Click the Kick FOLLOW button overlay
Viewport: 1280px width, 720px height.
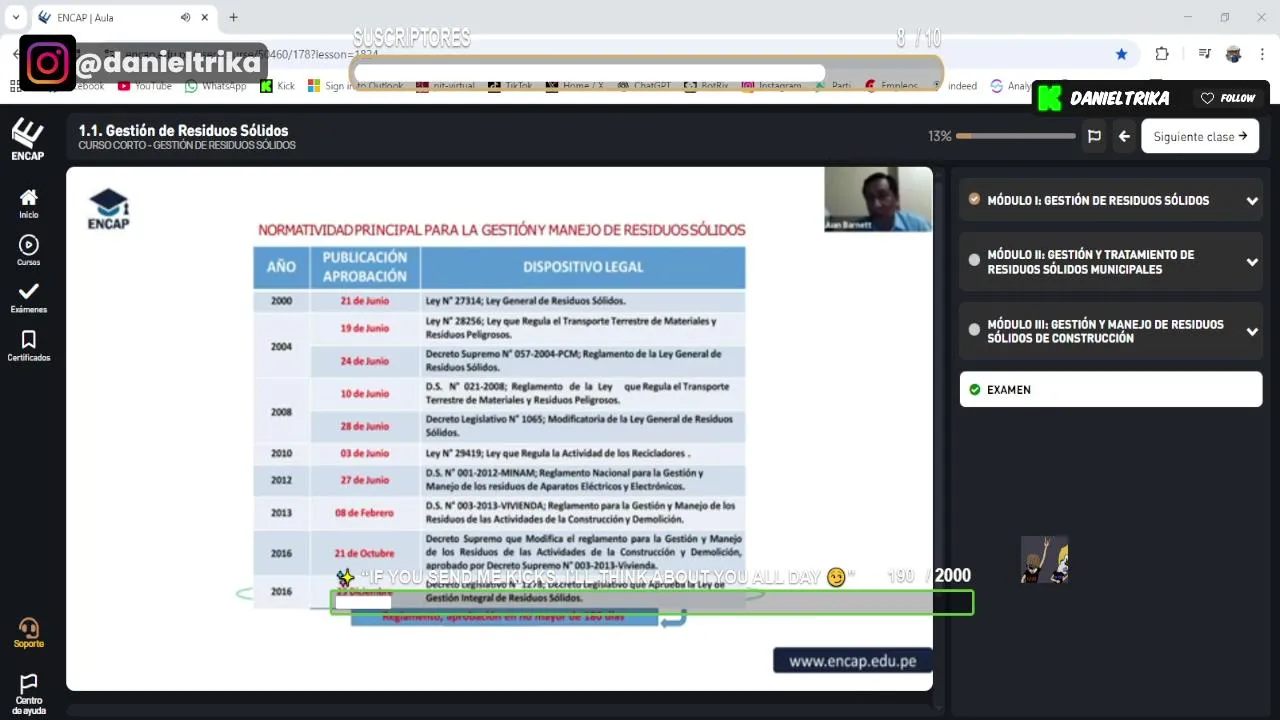tap(1228, 98)
